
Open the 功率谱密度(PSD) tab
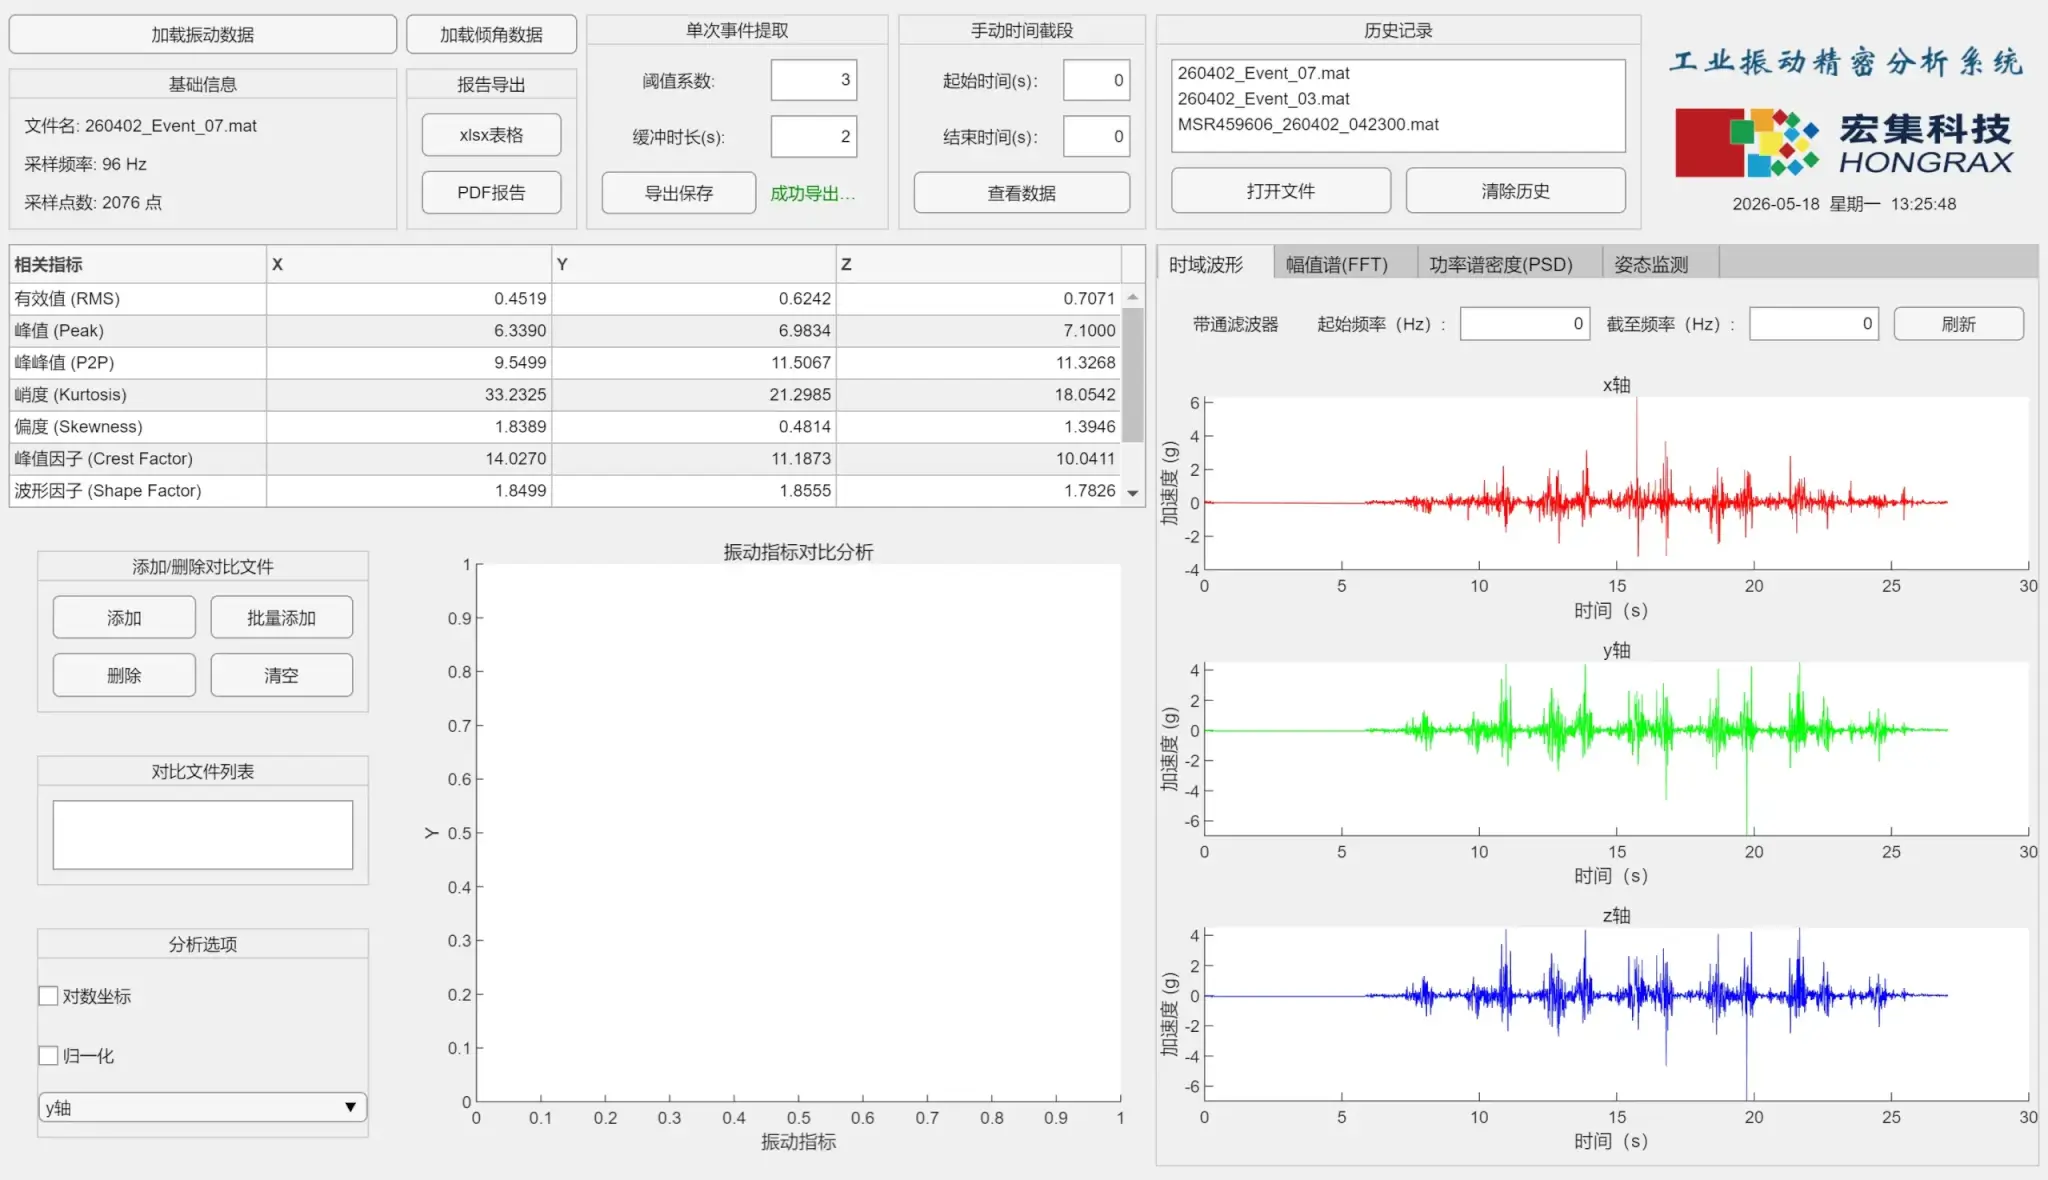click(x=1508, y=263)
